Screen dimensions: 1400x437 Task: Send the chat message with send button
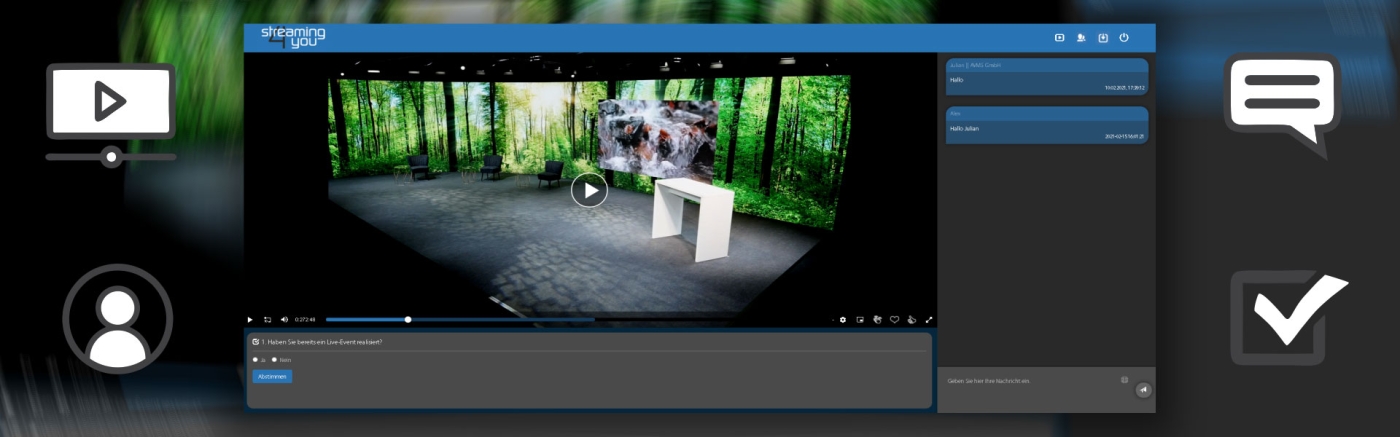coord(1144,390)
